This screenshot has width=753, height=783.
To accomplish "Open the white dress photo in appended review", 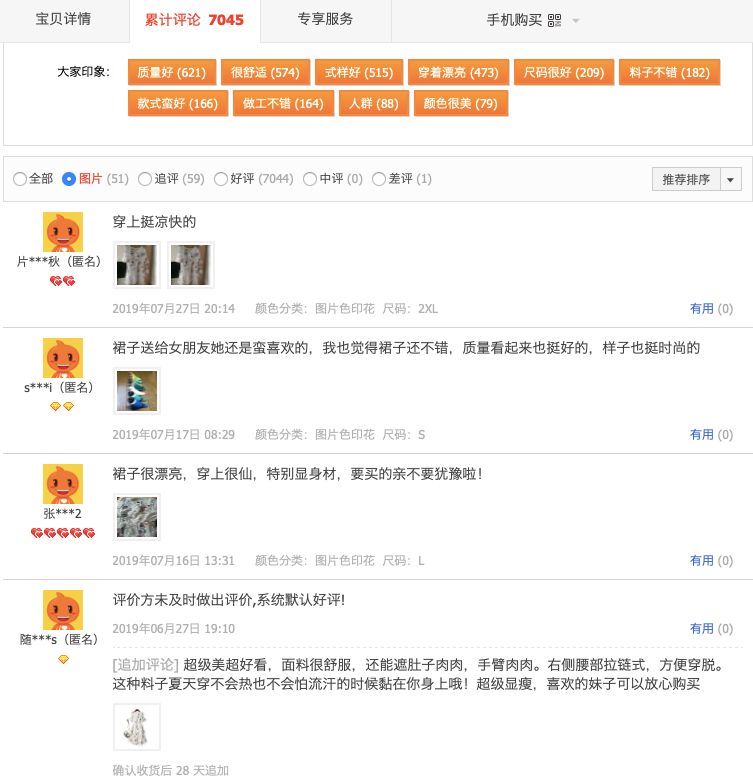I will coord(137,727).
